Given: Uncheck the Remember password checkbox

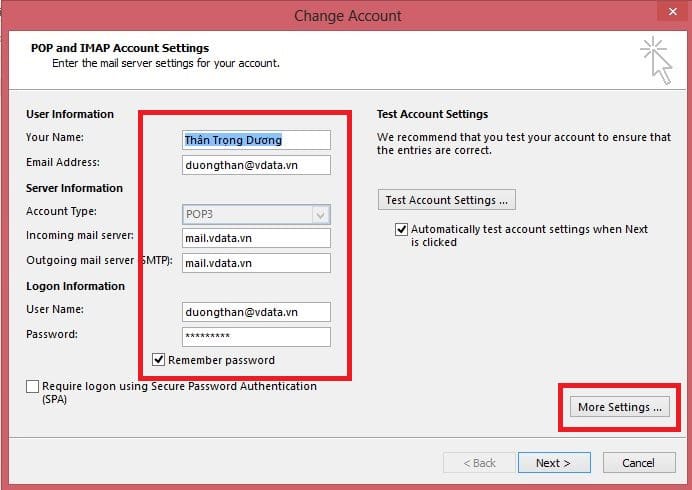Looking at the screenshot, I should [158, 360].
